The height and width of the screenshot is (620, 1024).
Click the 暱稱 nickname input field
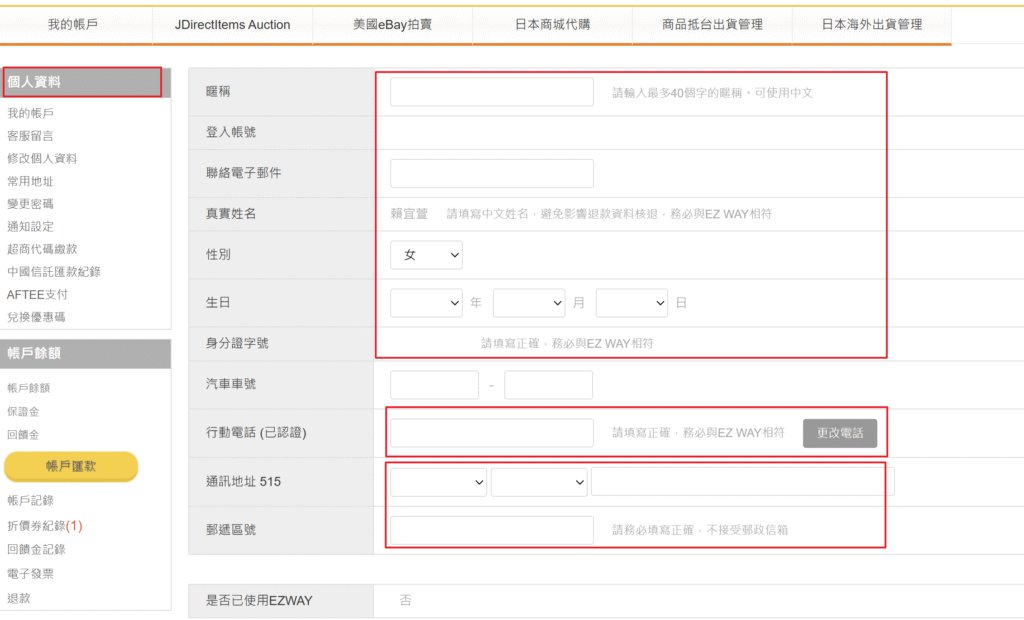coord(491,92)
